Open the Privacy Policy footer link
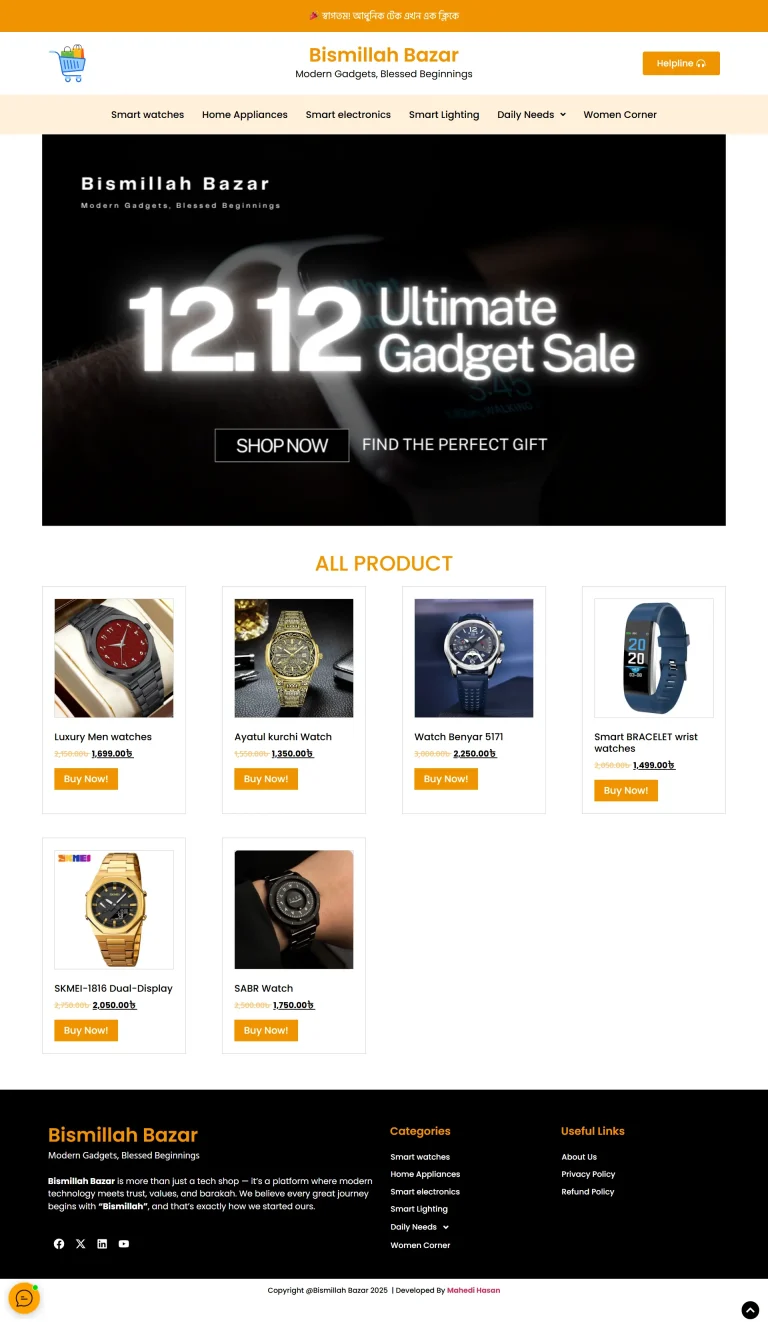Viewport: 768px width, 1322px height. click(588, 1174)
